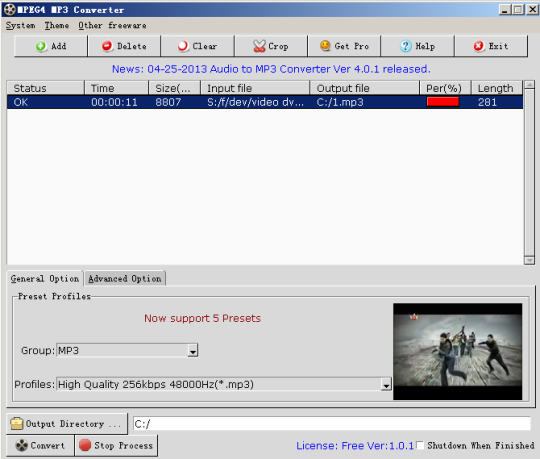Open the Theme menu

point(57,26)
